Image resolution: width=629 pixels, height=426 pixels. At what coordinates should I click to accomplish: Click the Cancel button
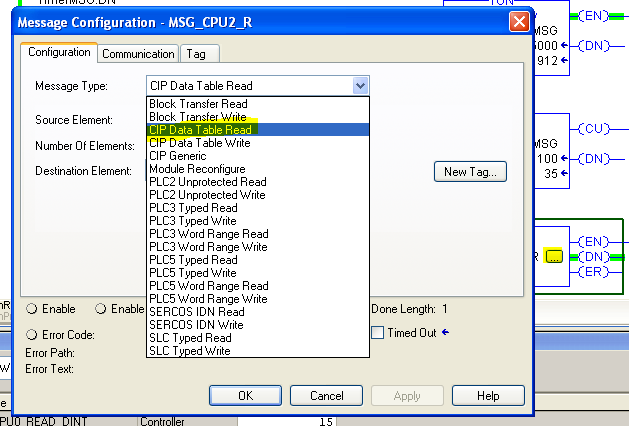[x=326, y=396]
